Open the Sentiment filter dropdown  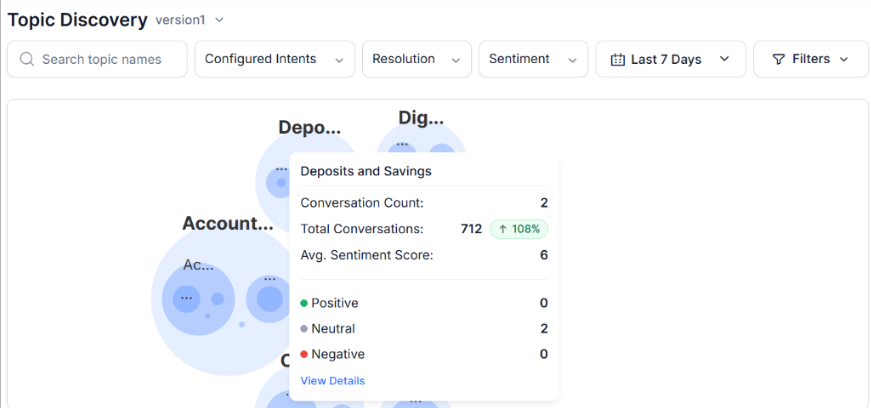533,60
